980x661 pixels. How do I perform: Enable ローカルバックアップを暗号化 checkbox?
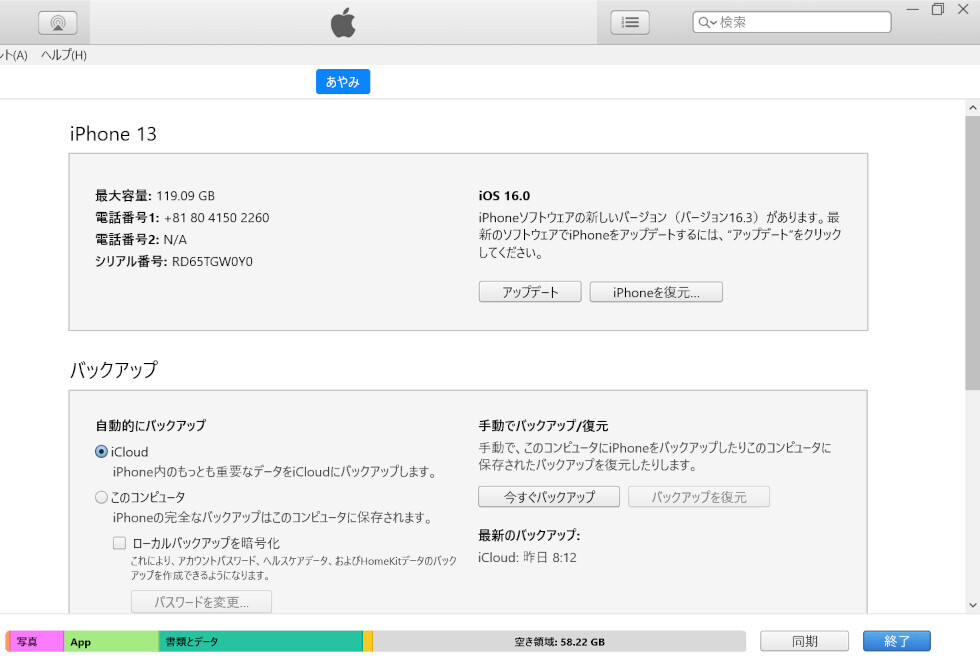(120, 543)
